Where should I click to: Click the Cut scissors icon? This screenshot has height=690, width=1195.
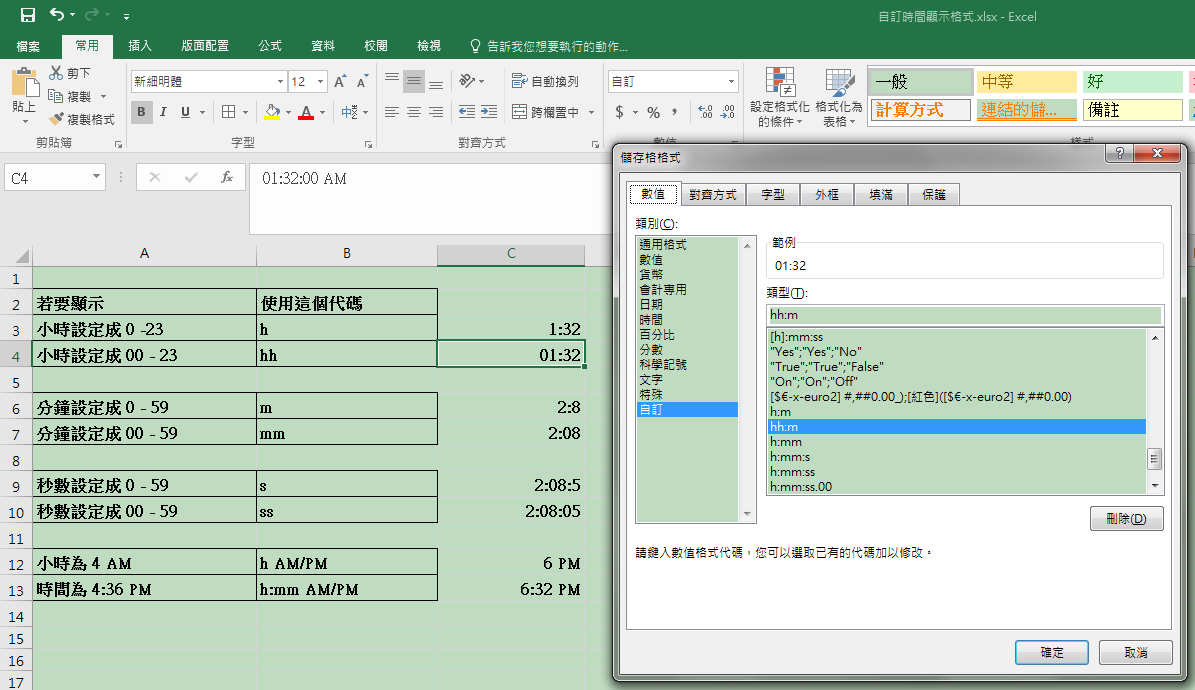[x=56, y=72]
